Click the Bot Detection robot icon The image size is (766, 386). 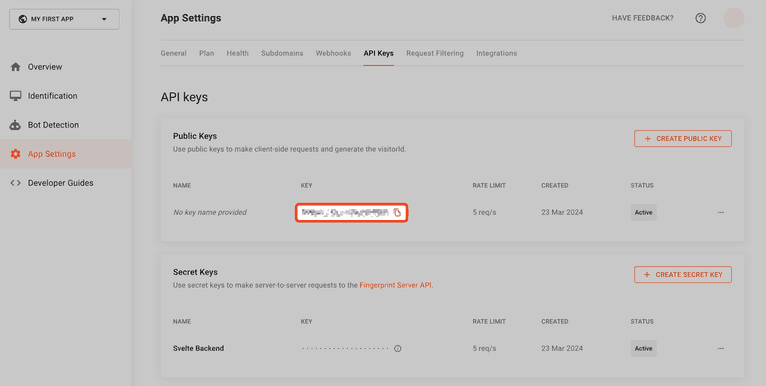click(x=16, y=125)
